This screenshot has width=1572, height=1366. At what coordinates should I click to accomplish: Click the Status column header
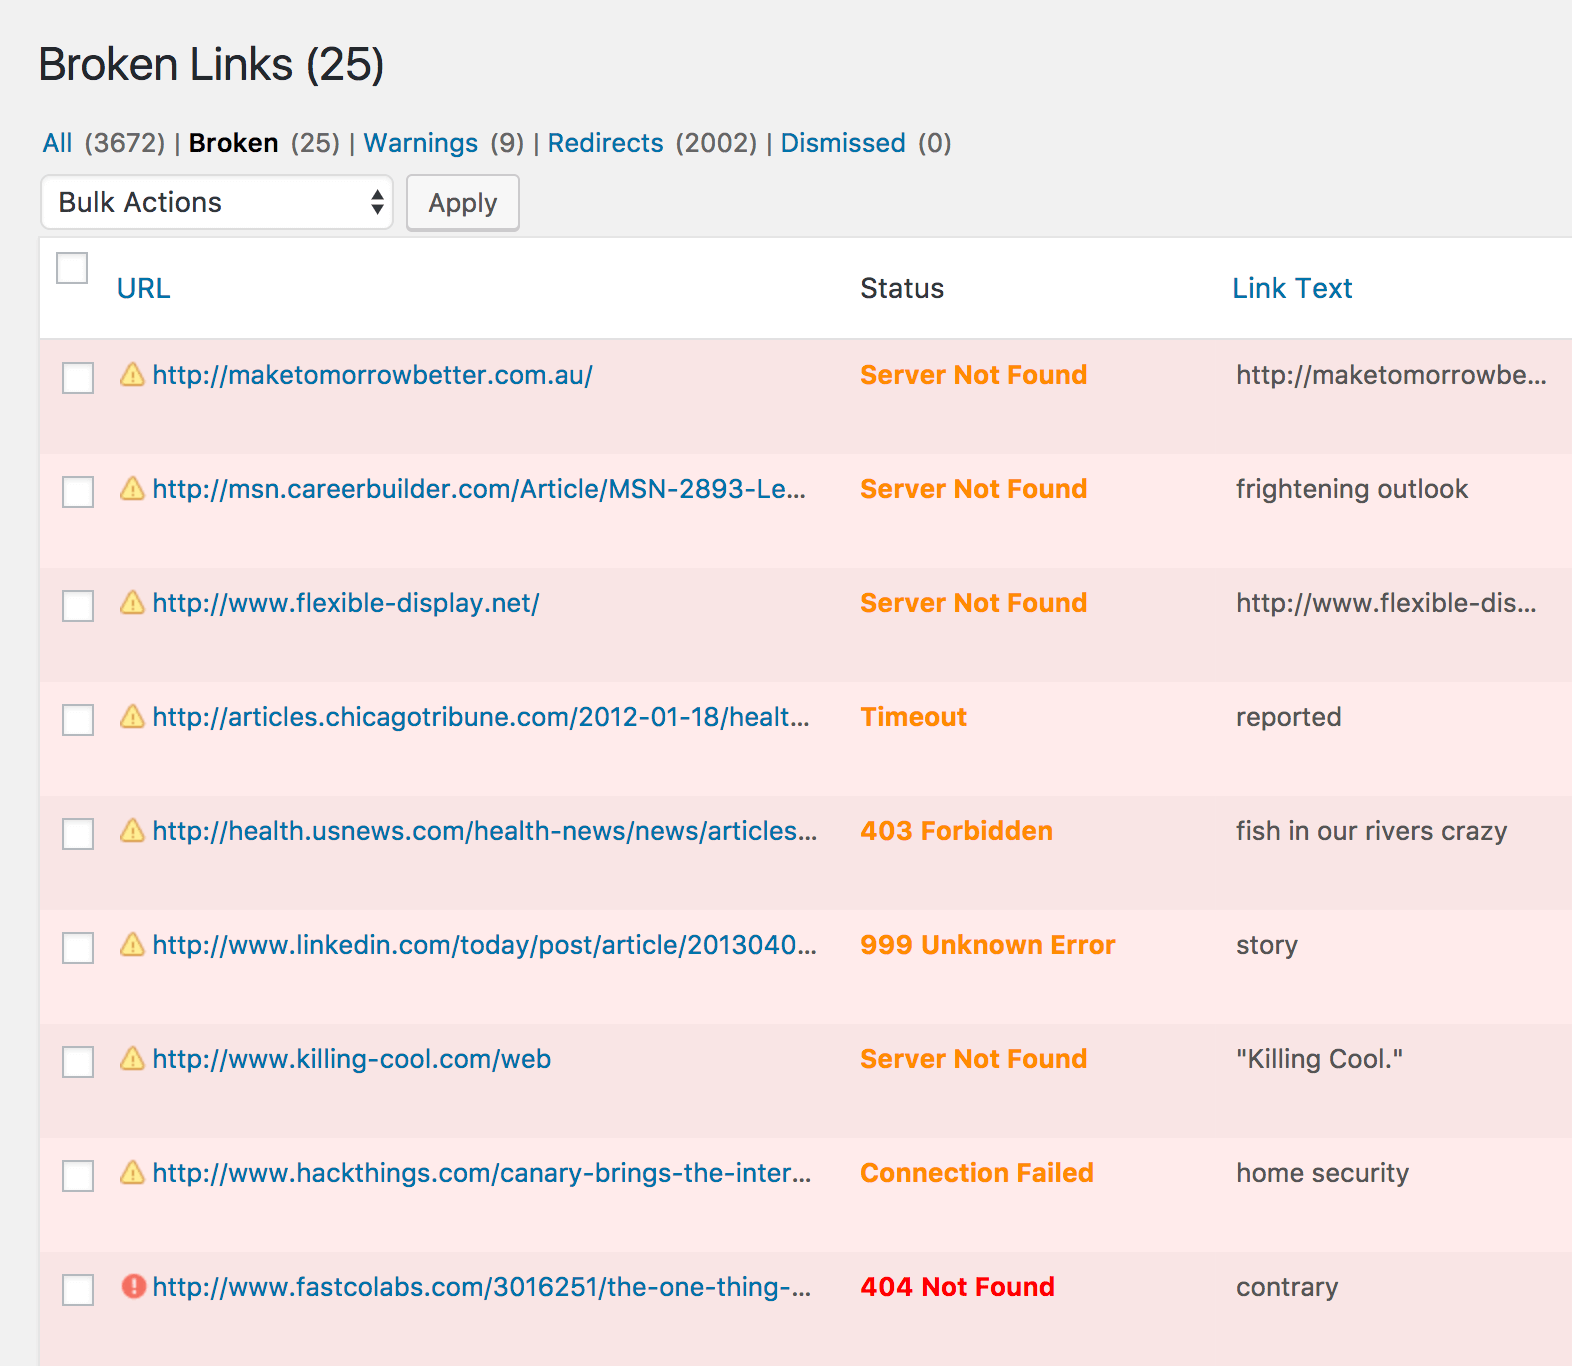902,288
